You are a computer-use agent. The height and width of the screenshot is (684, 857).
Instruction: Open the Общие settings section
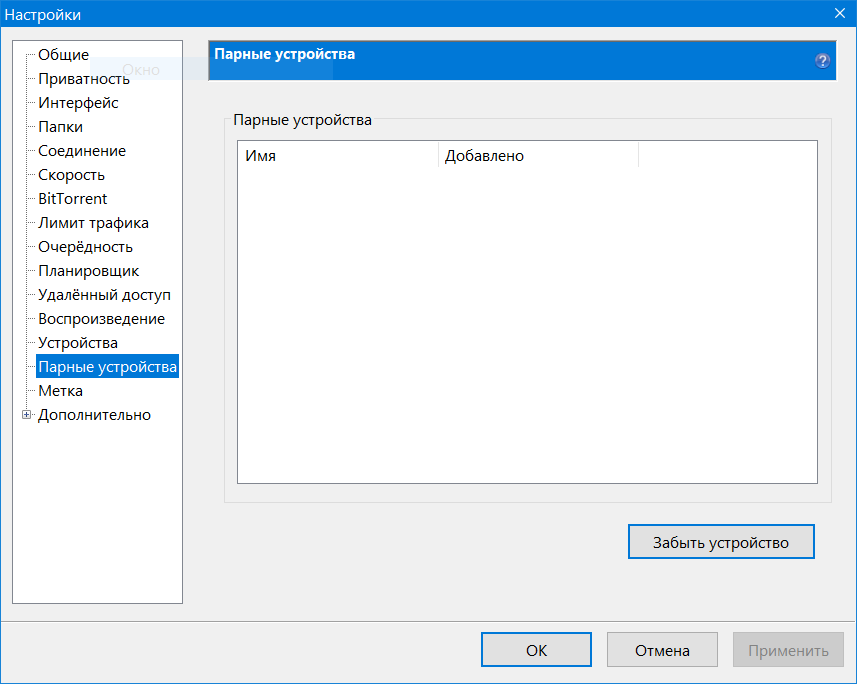click(63, 55)
